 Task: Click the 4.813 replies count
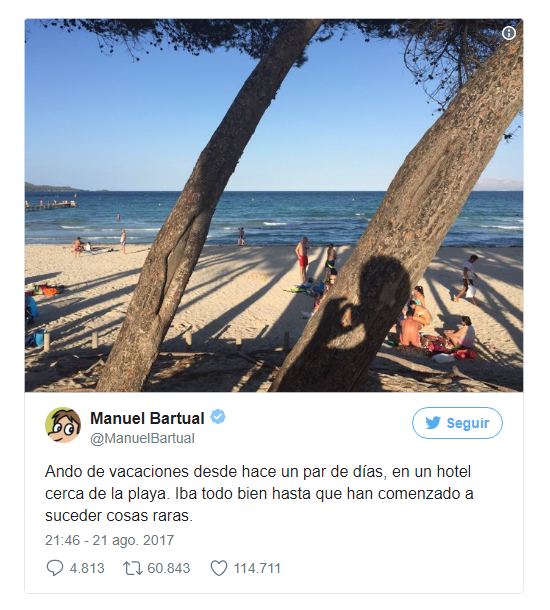tap(87, 568)
